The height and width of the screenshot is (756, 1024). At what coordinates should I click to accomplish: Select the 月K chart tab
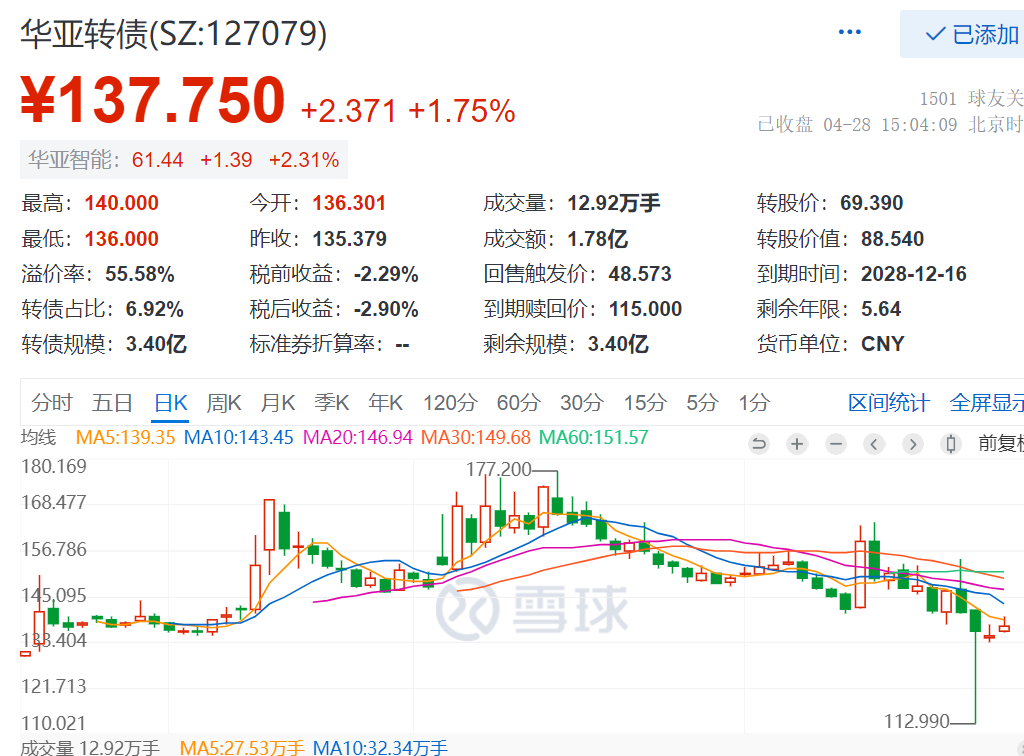click(x=278, y=403)
